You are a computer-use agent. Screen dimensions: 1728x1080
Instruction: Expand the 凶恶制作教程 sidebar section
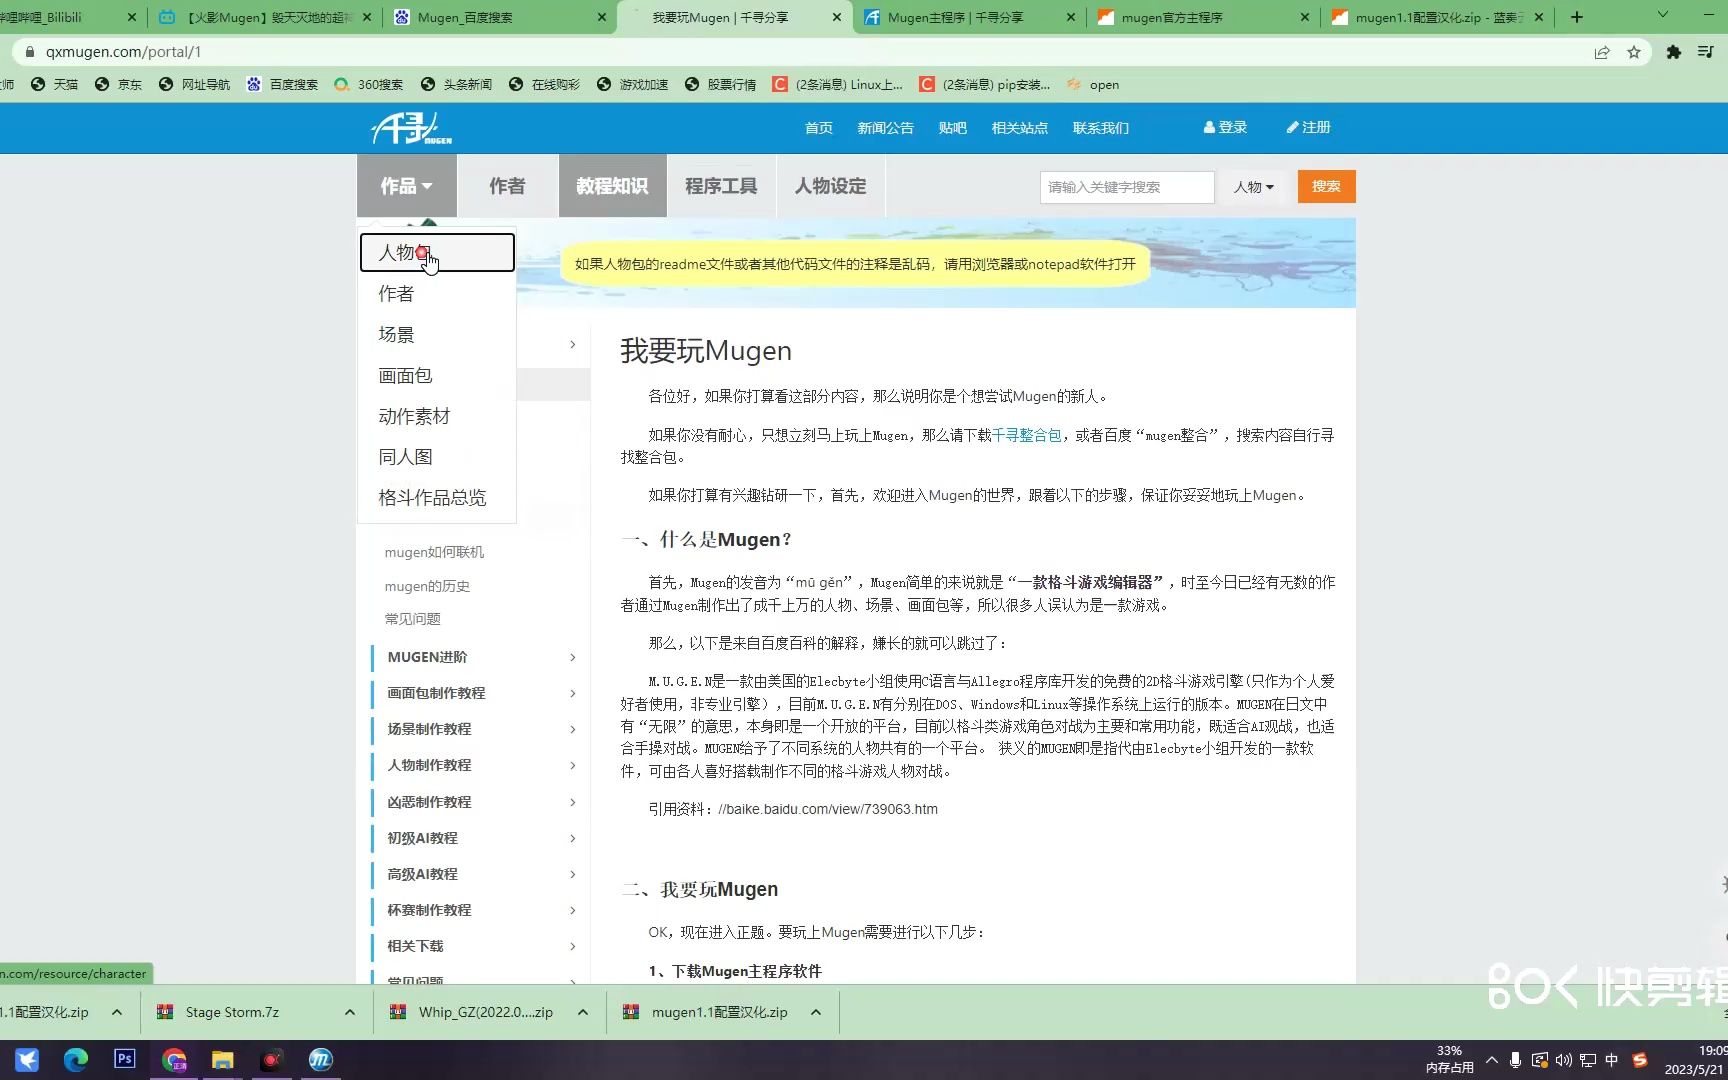point(480,802)
